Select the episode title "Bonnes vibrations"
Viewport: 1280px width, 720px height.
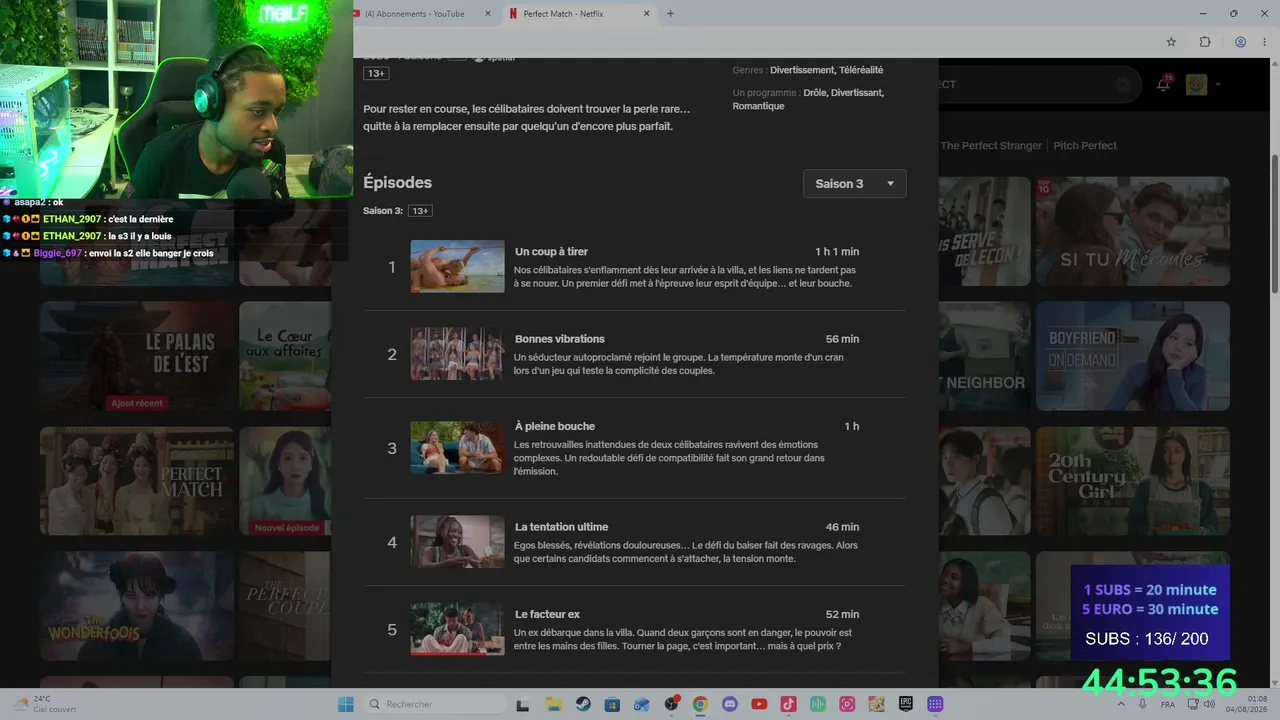[560, 339]
